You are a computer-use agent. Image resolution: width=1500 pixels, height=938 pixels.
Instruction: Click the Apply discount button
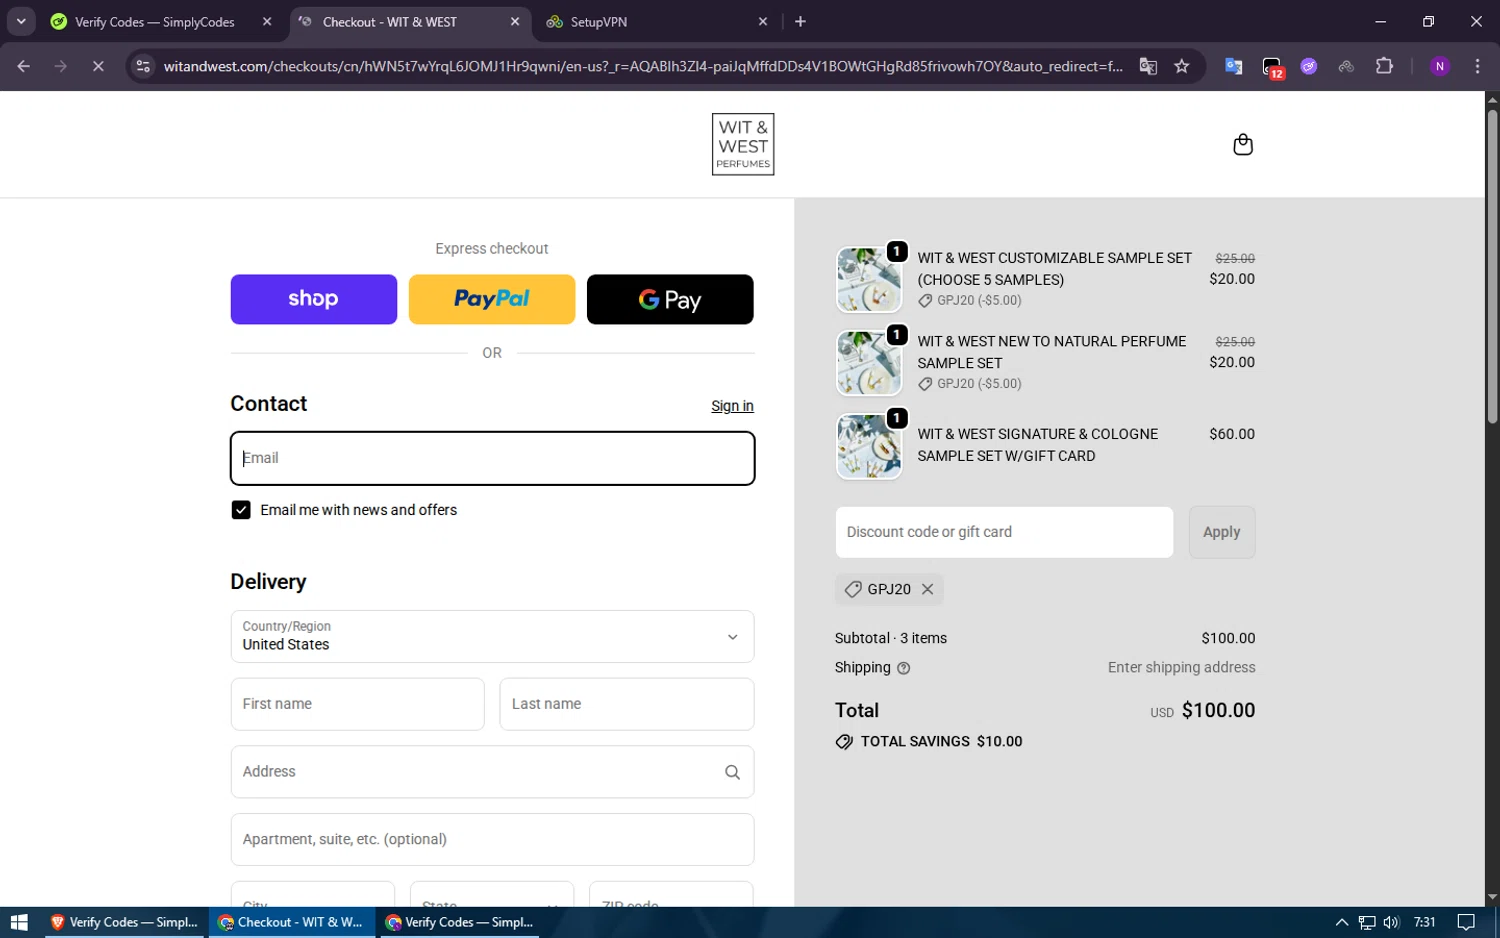(x=1221, y=532)
